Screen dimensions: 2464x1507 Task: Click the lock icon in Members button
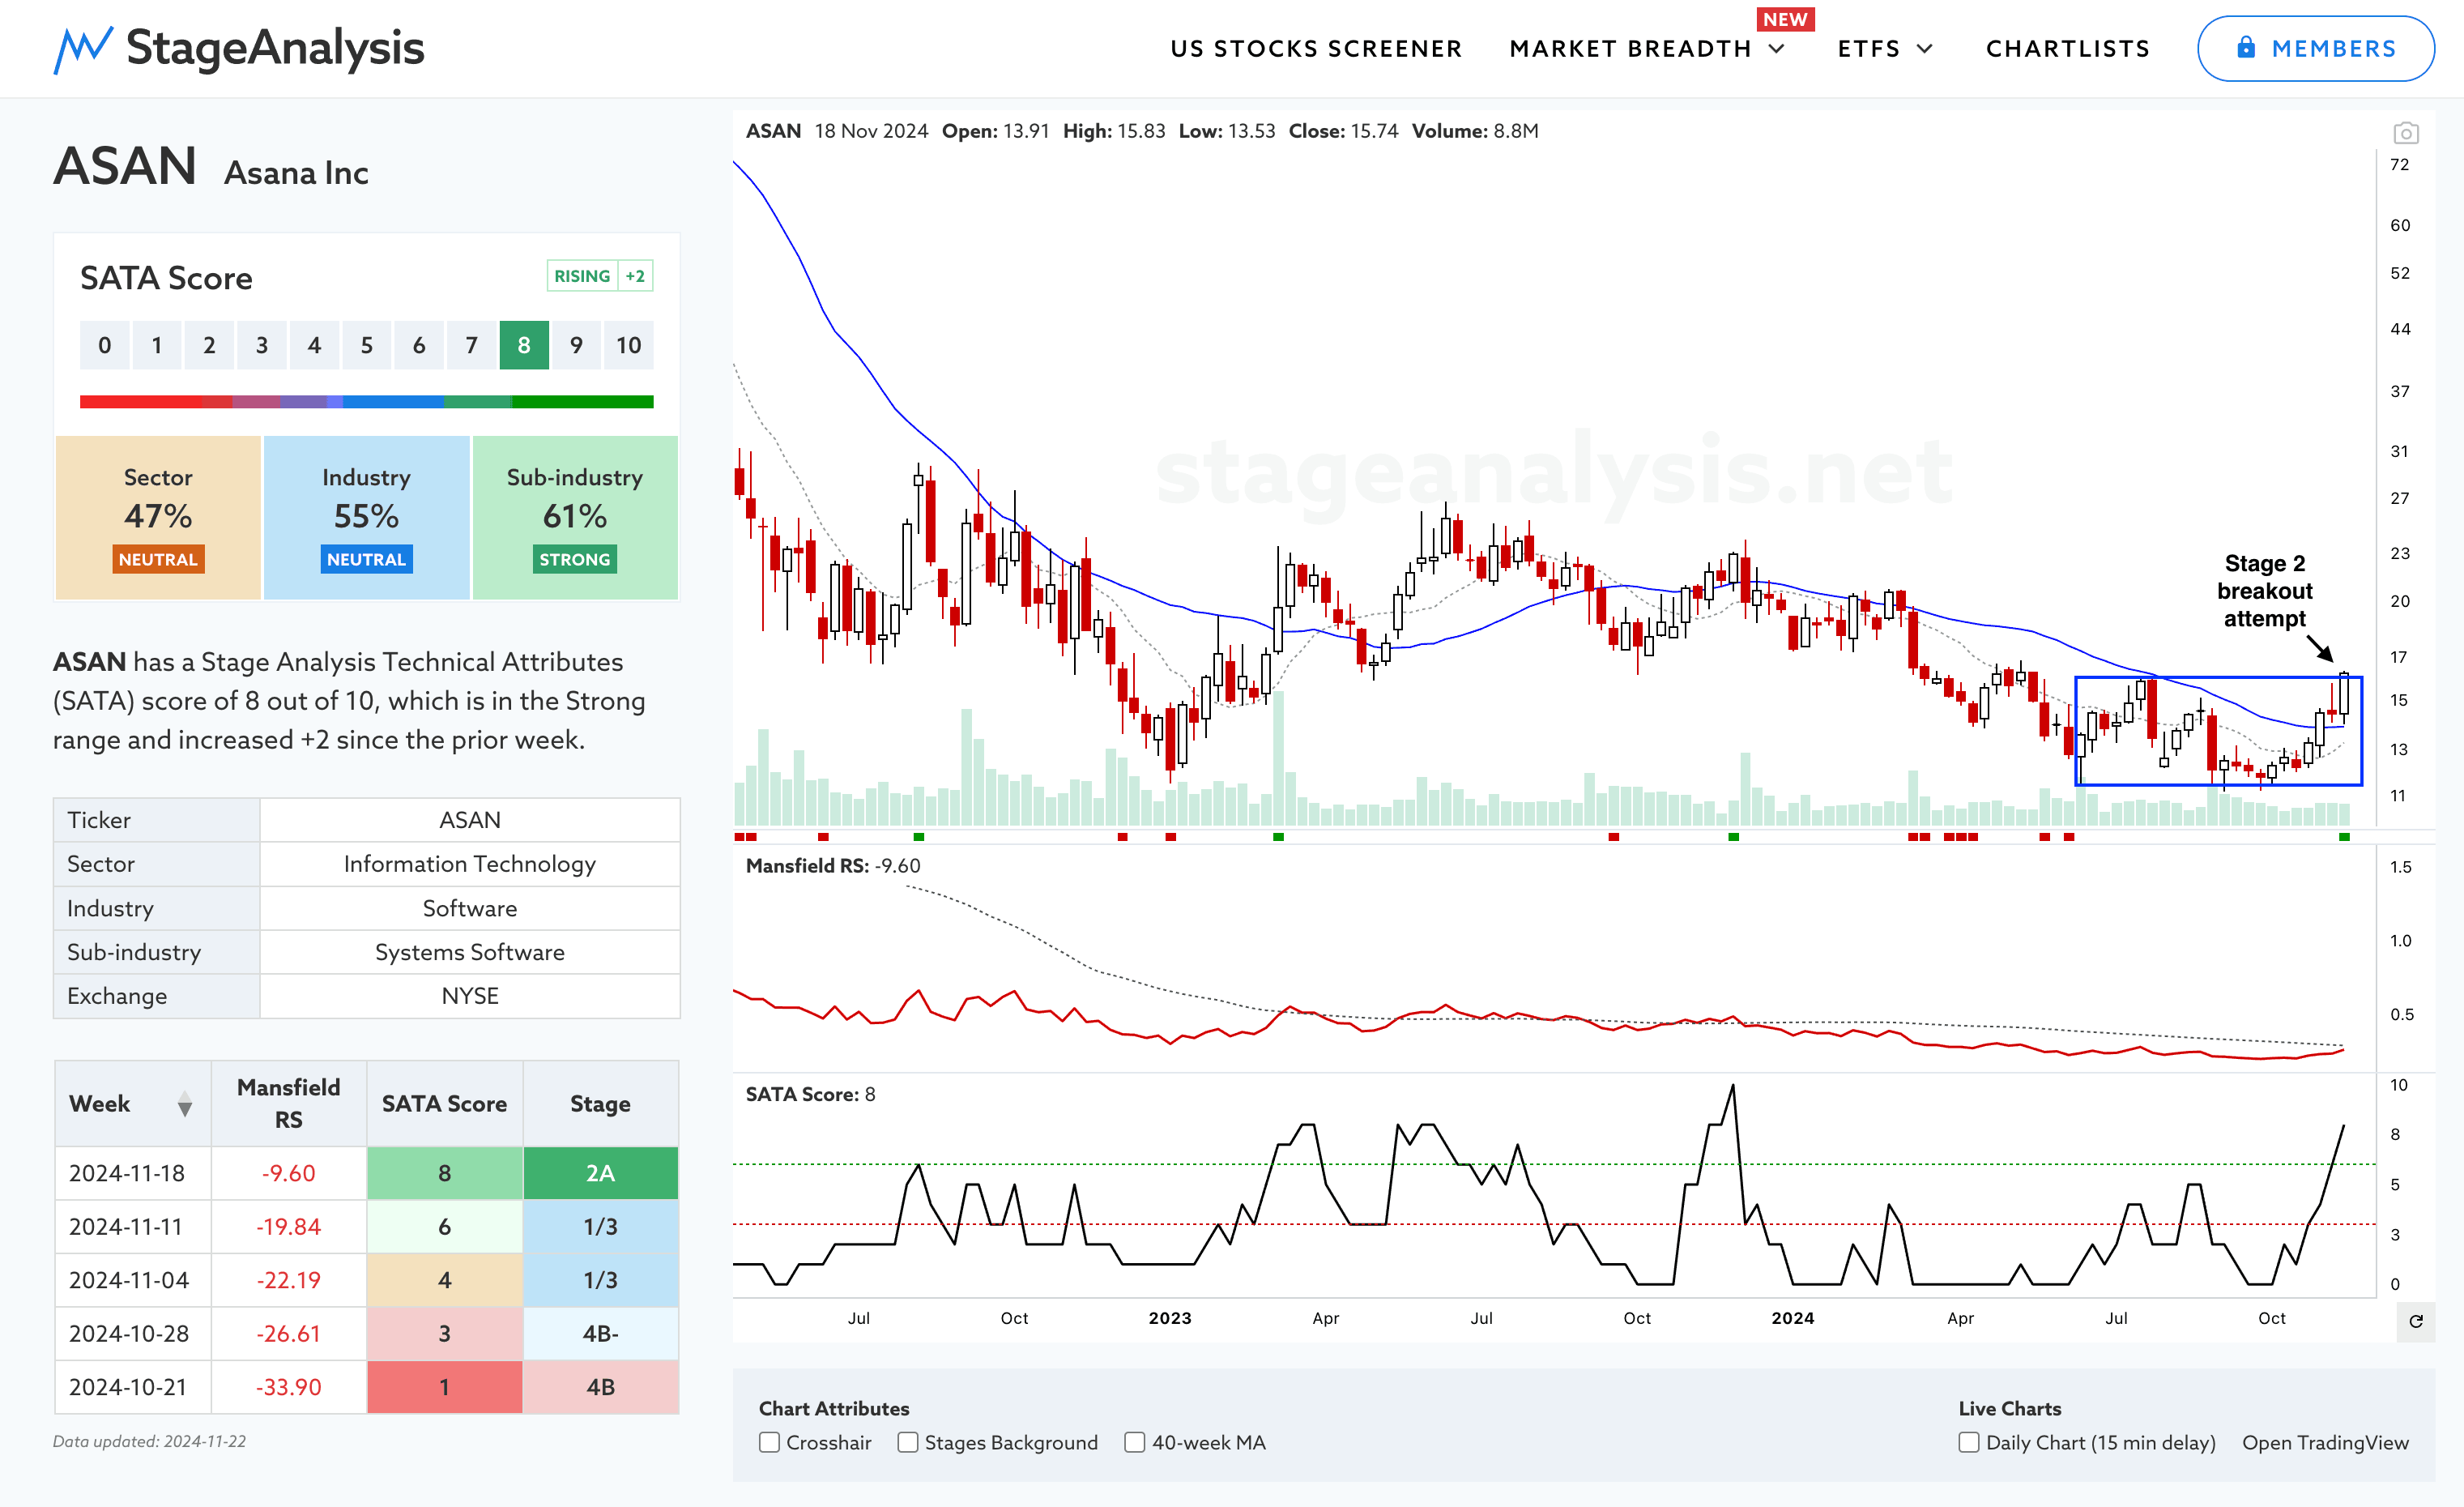coord(2246,48)
